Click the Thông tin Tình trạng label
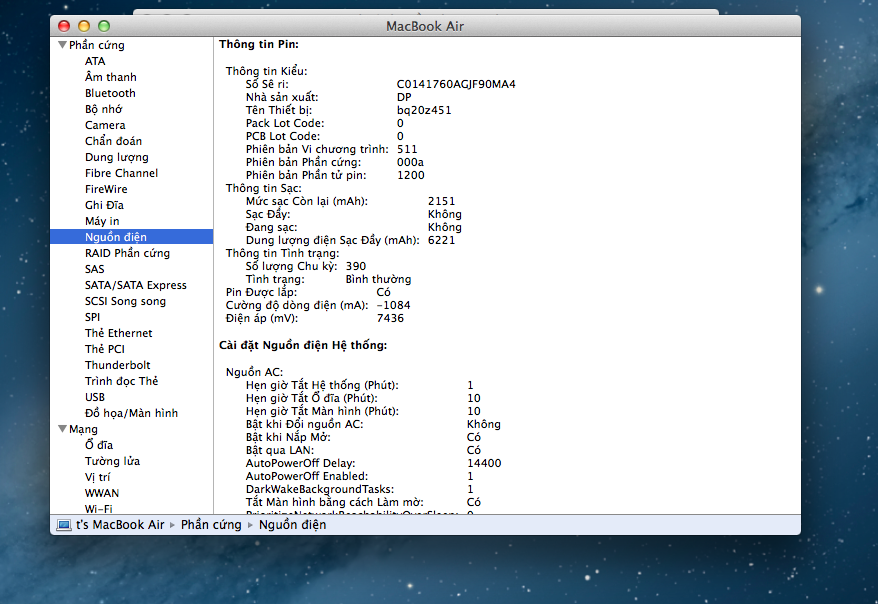 coord(282,253)
